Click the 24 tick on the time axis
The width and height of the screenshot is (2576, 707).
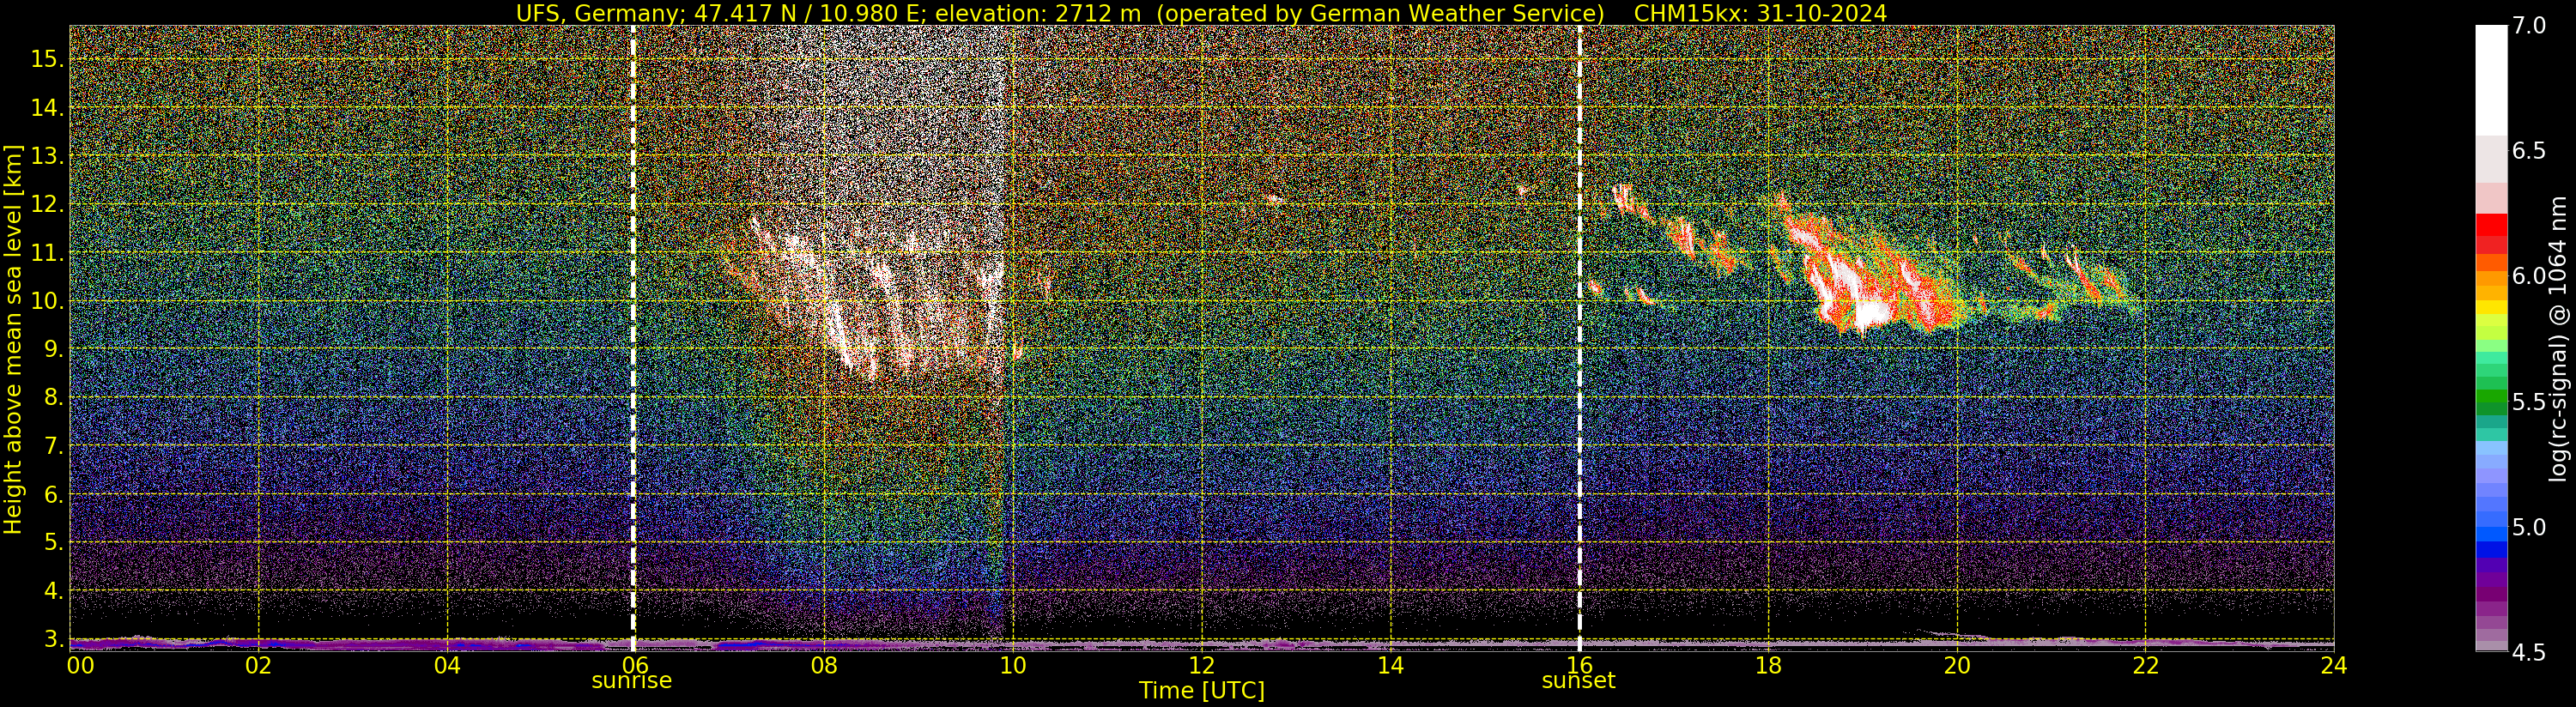(x=2334, y=665)
